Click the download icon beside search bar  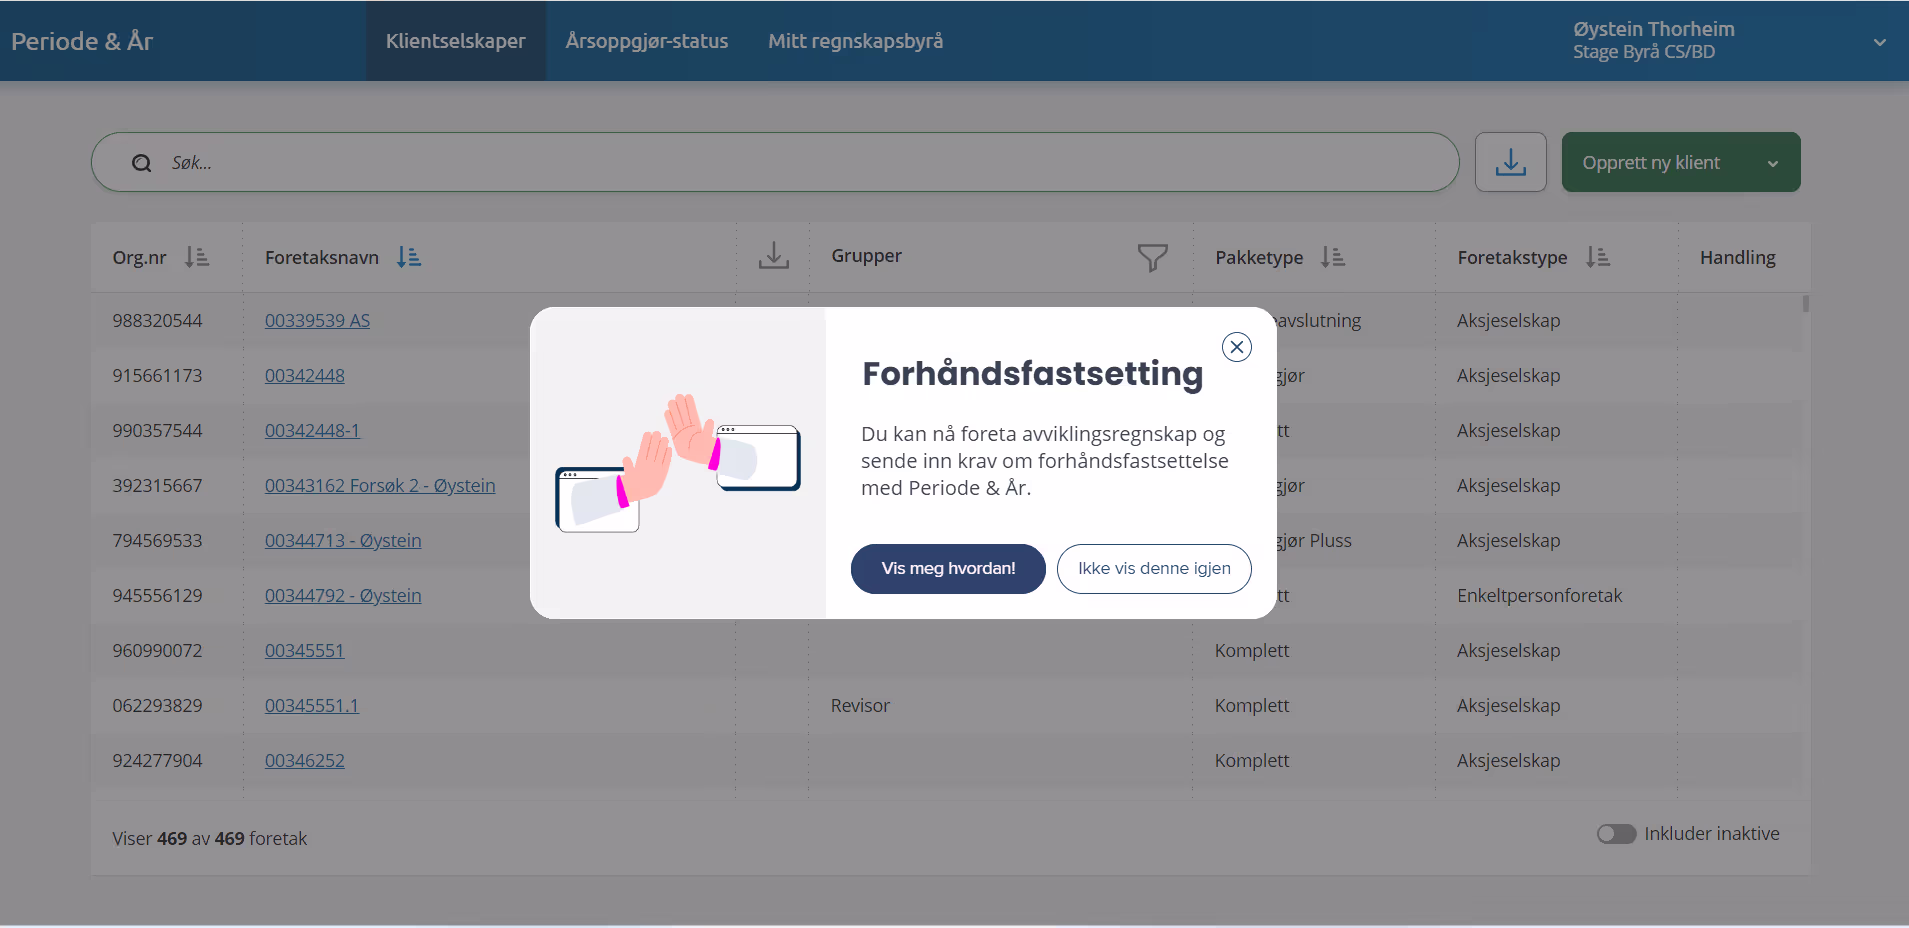(1510, 162)
